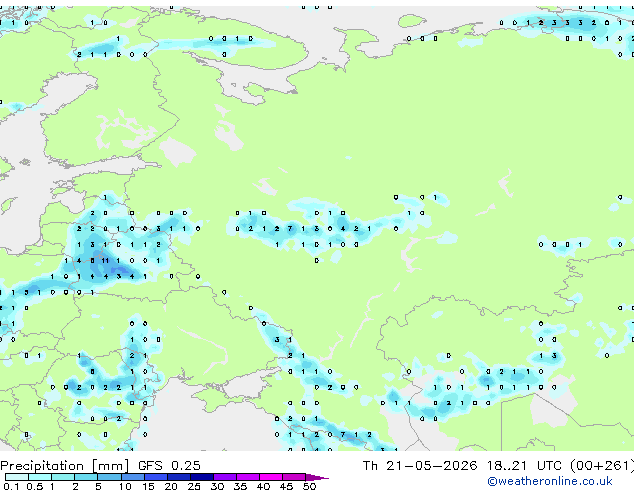The height and width of the screenshot is (490, 634).
Task: Select the light blue 2–5 mm legend swatch
Action: (x=86, y=477)
